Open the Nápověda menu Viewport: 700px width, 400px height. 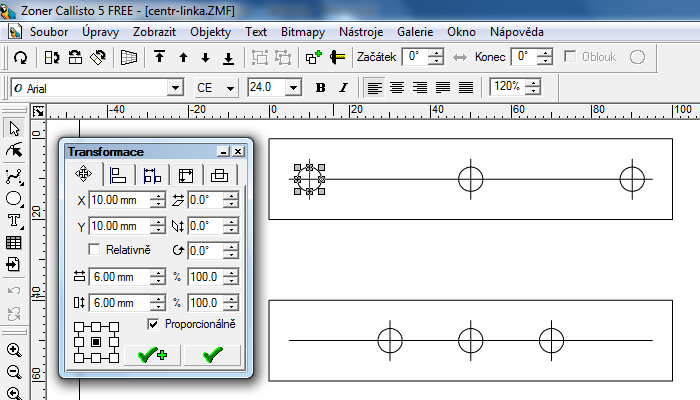pos(517,32)
